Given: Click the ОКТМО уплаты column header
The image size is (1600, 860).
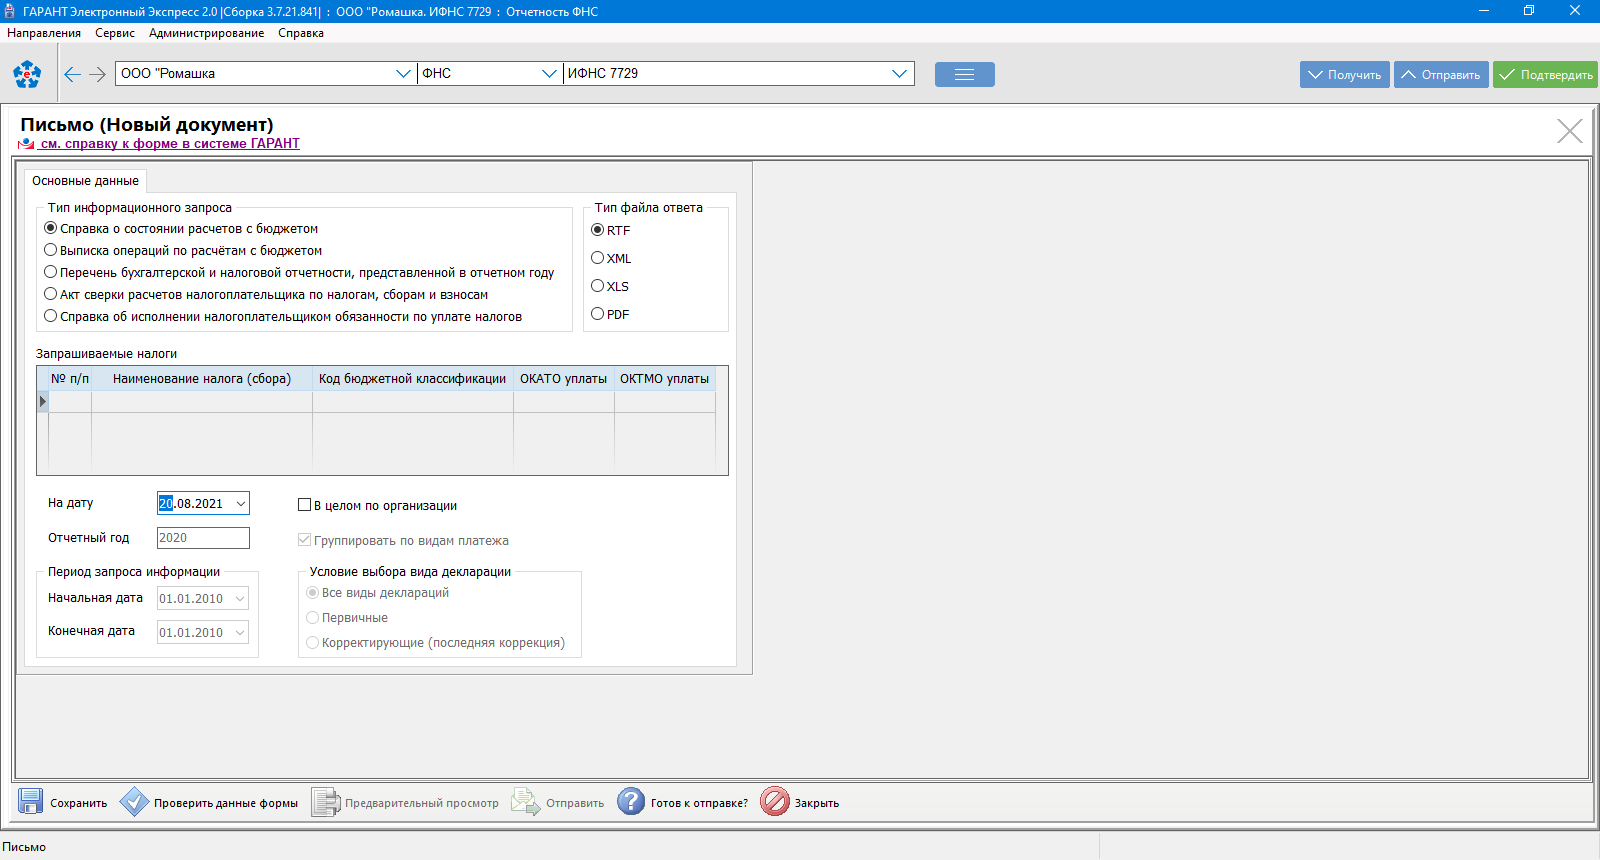Looking at the screenshot, I should 665,379.
